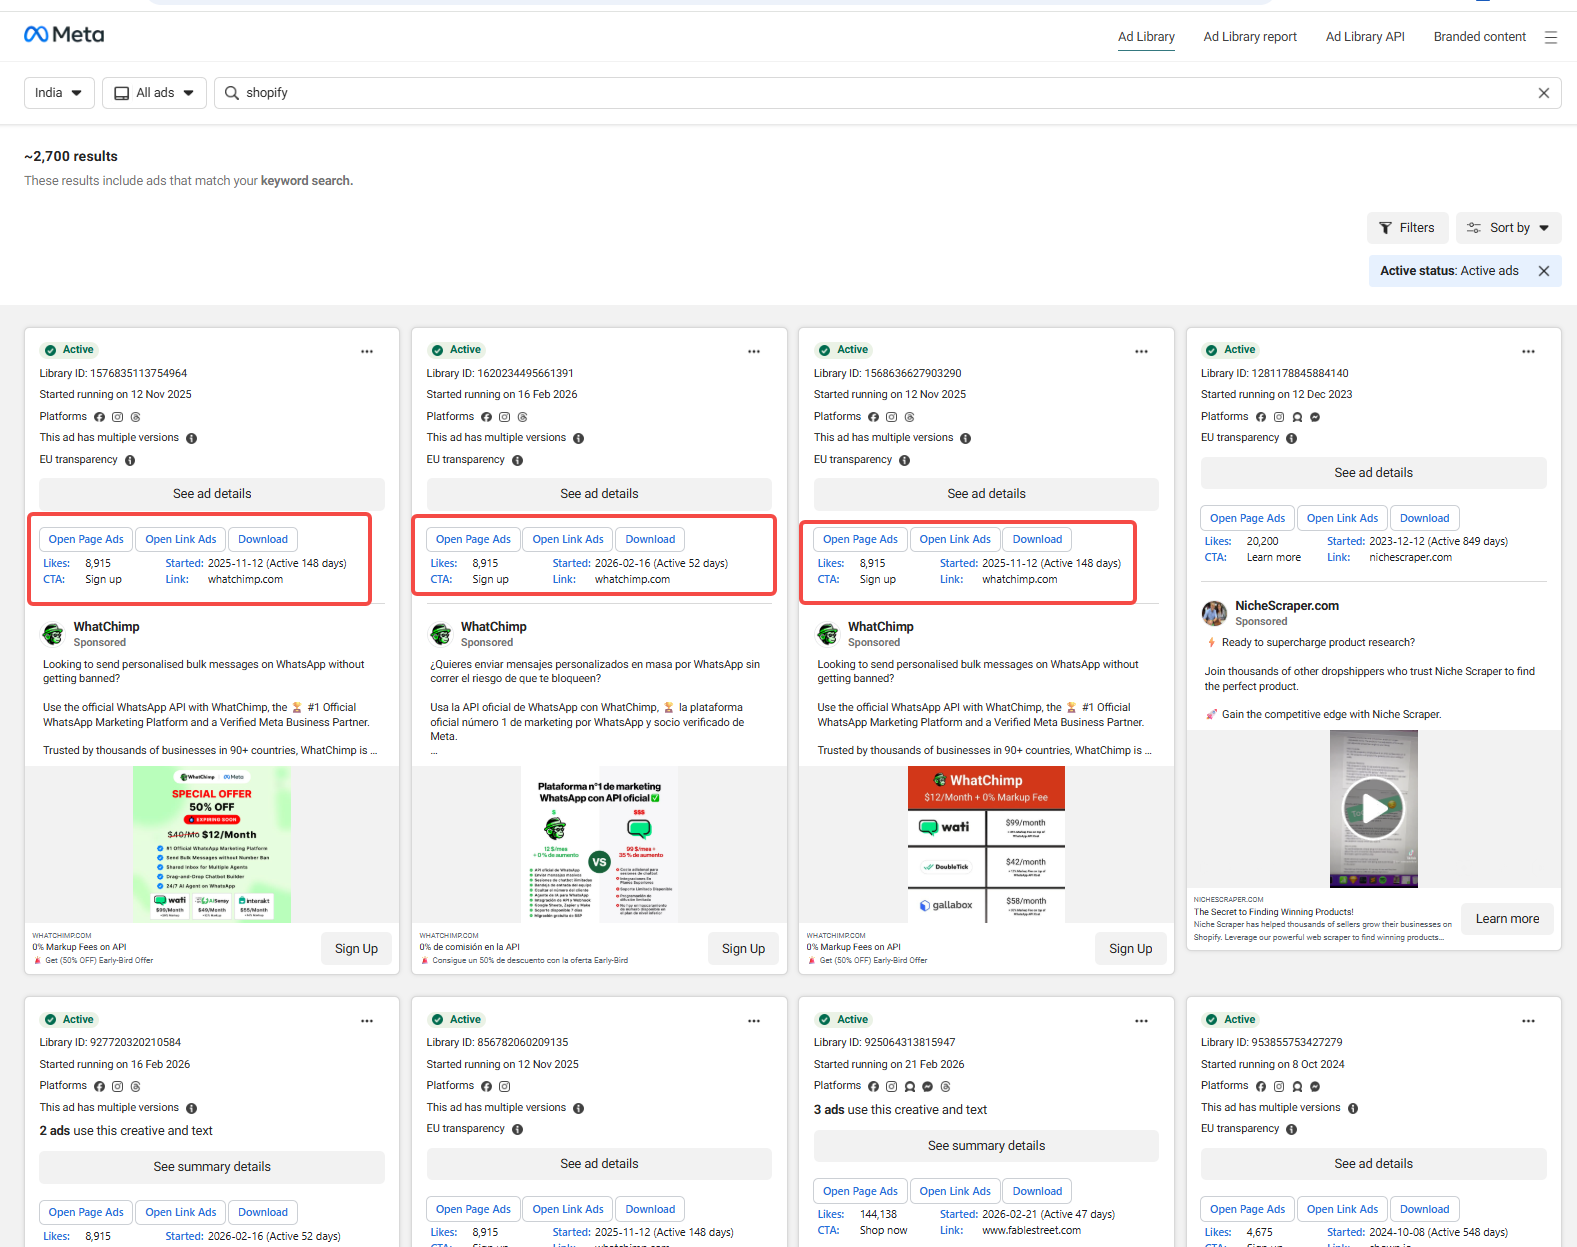This screenshot has height=1247, width=1577.
Task: Play the NicheScraper video ad
Action: 1373,808
